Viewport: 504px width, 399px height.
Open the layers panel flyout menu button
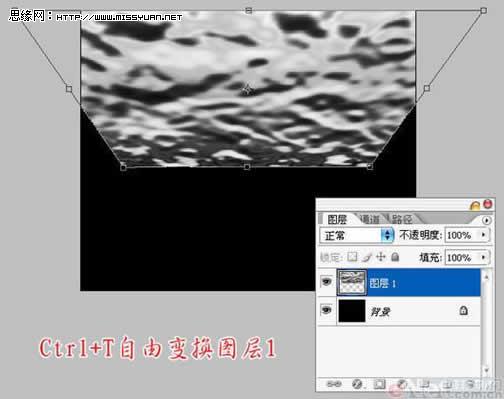tap(486, 220)
